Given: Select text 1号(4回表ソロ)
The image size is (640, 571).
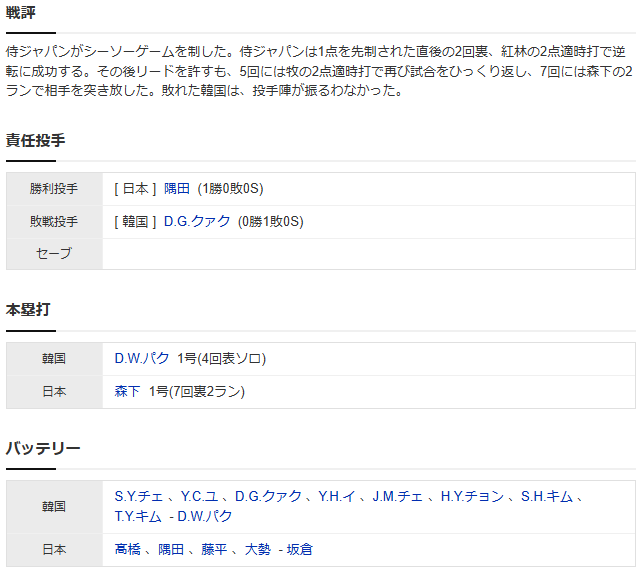Looking at the screenshot, I should point(222,358).
